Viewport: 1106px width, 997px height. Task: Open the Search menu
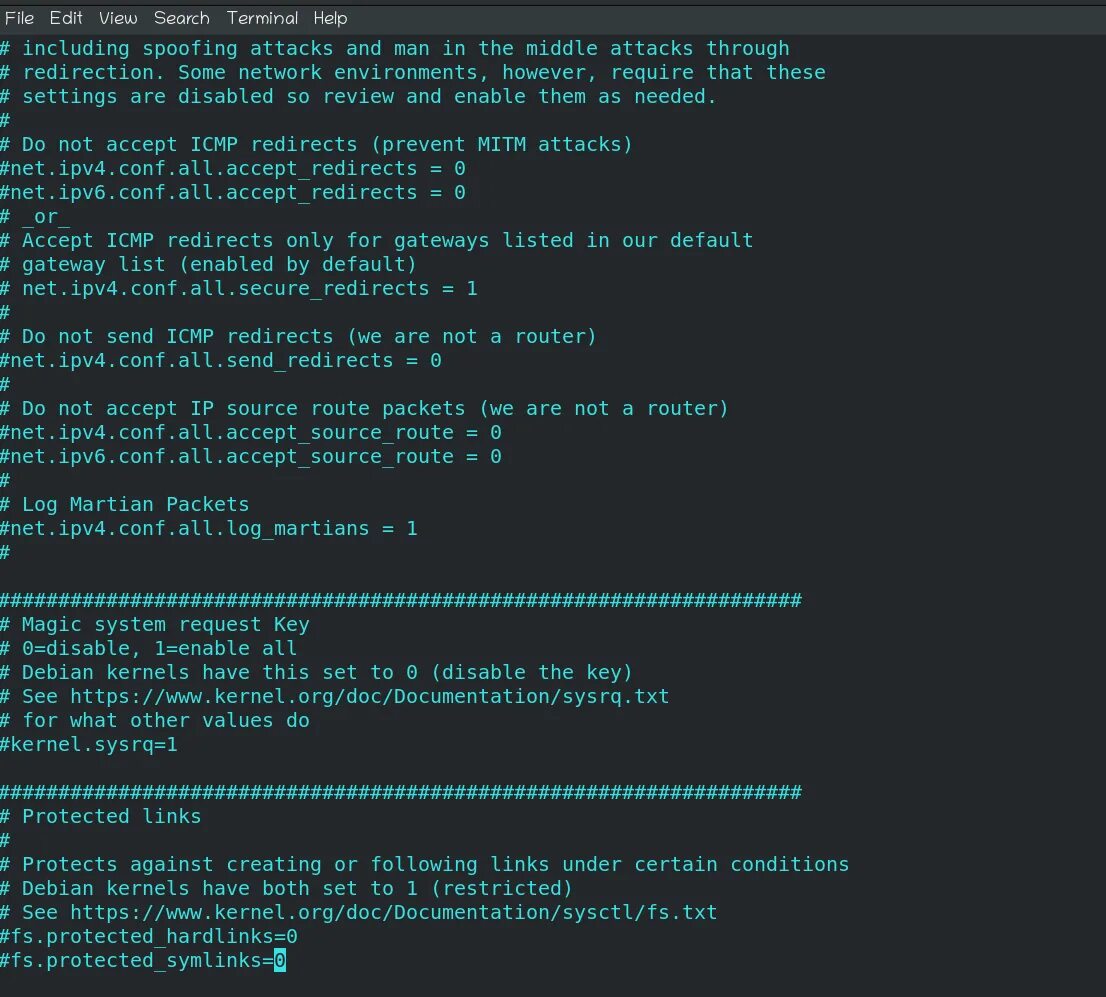(182, 18)
